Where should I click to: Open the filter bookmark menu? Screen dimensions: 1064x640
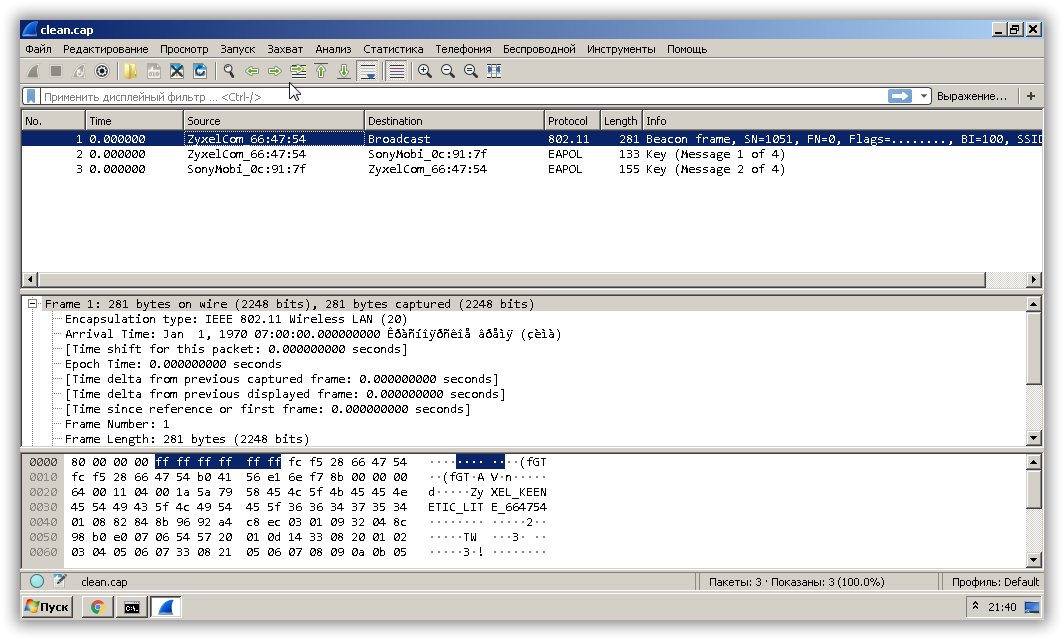coord(31,96)
